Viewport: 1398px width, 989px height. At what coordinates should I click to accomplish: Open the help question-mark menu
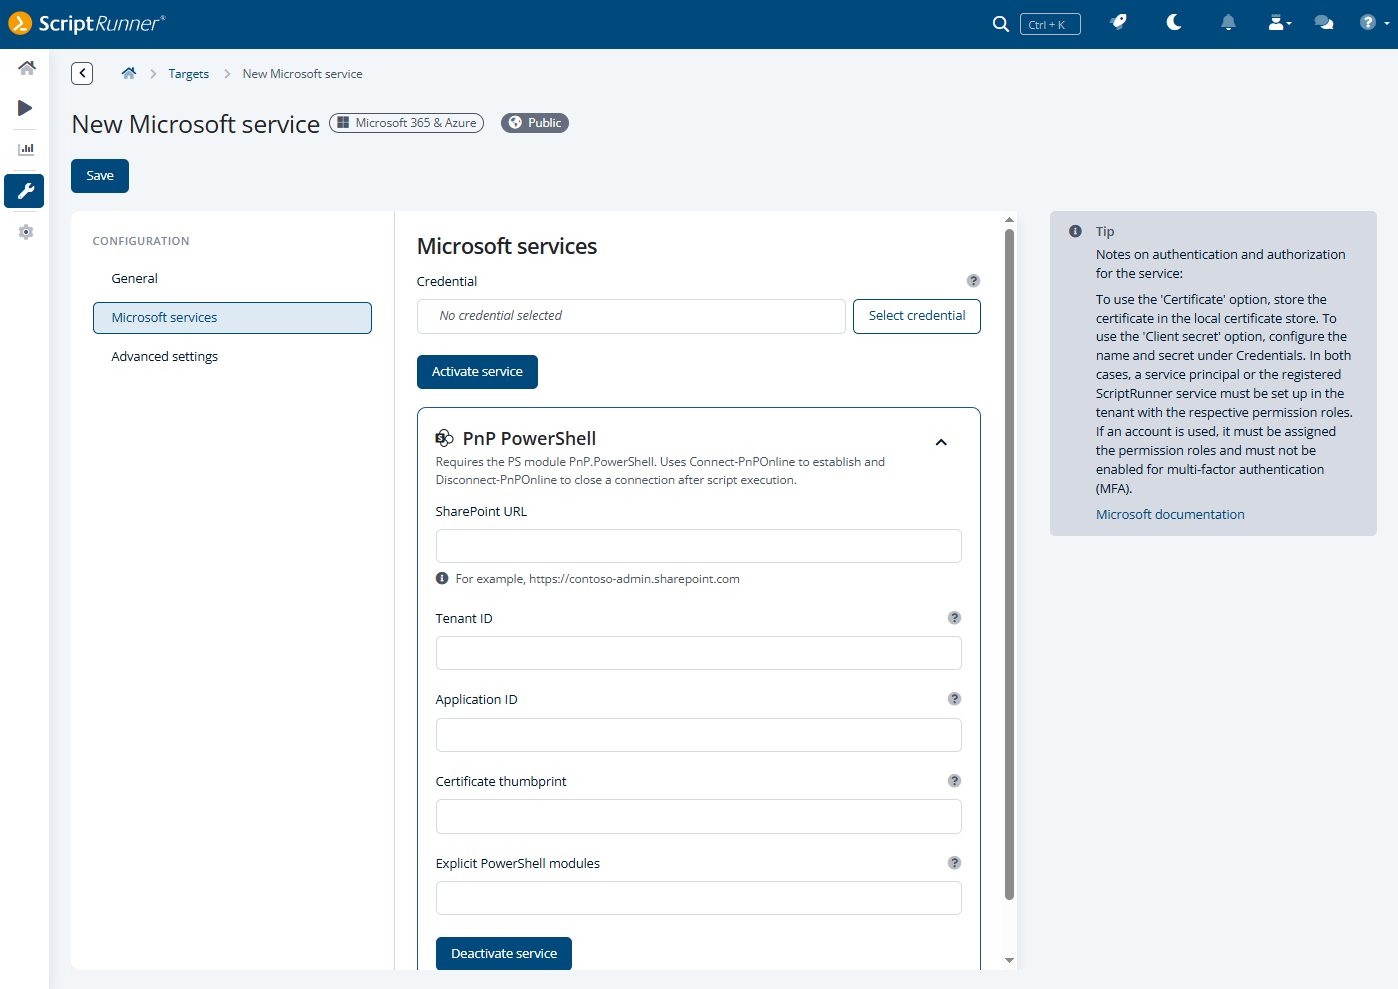point(1373,23)
